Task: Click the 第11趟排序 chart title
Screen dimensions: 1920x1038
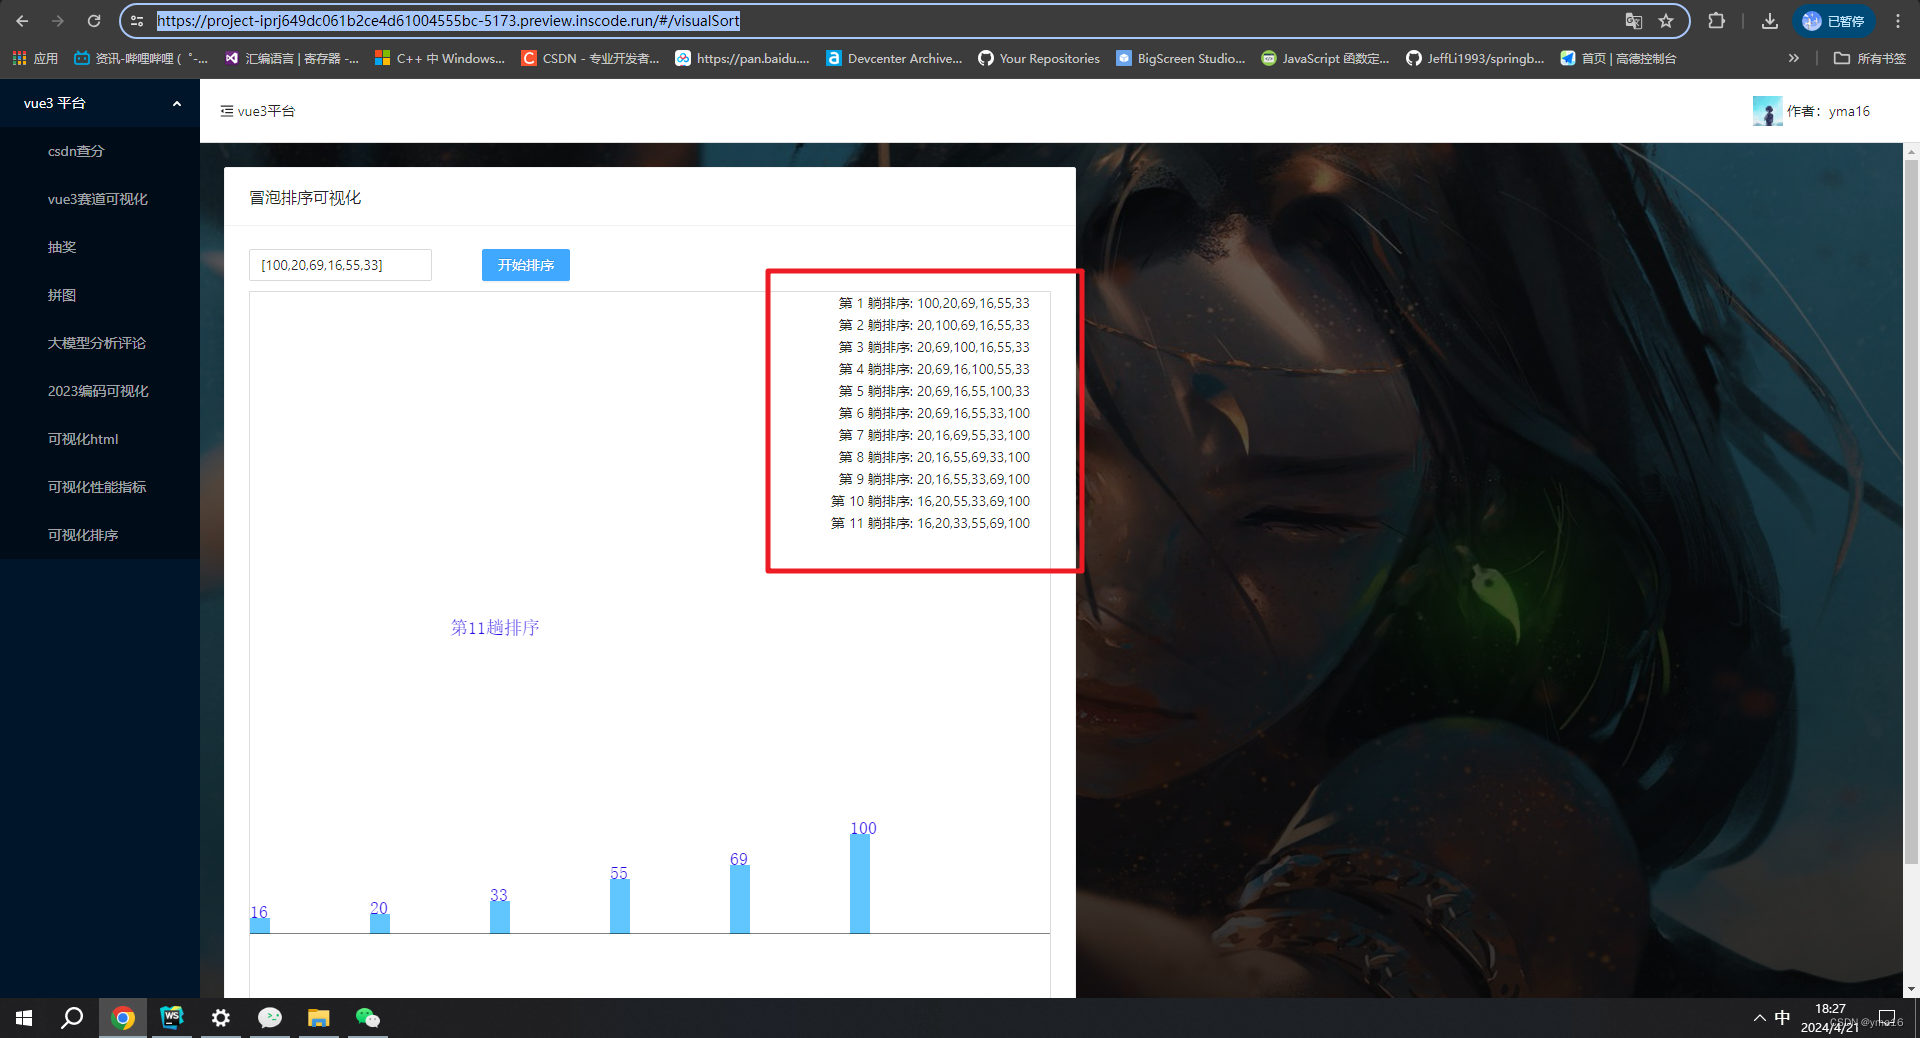Action: [x=495, y=628]
